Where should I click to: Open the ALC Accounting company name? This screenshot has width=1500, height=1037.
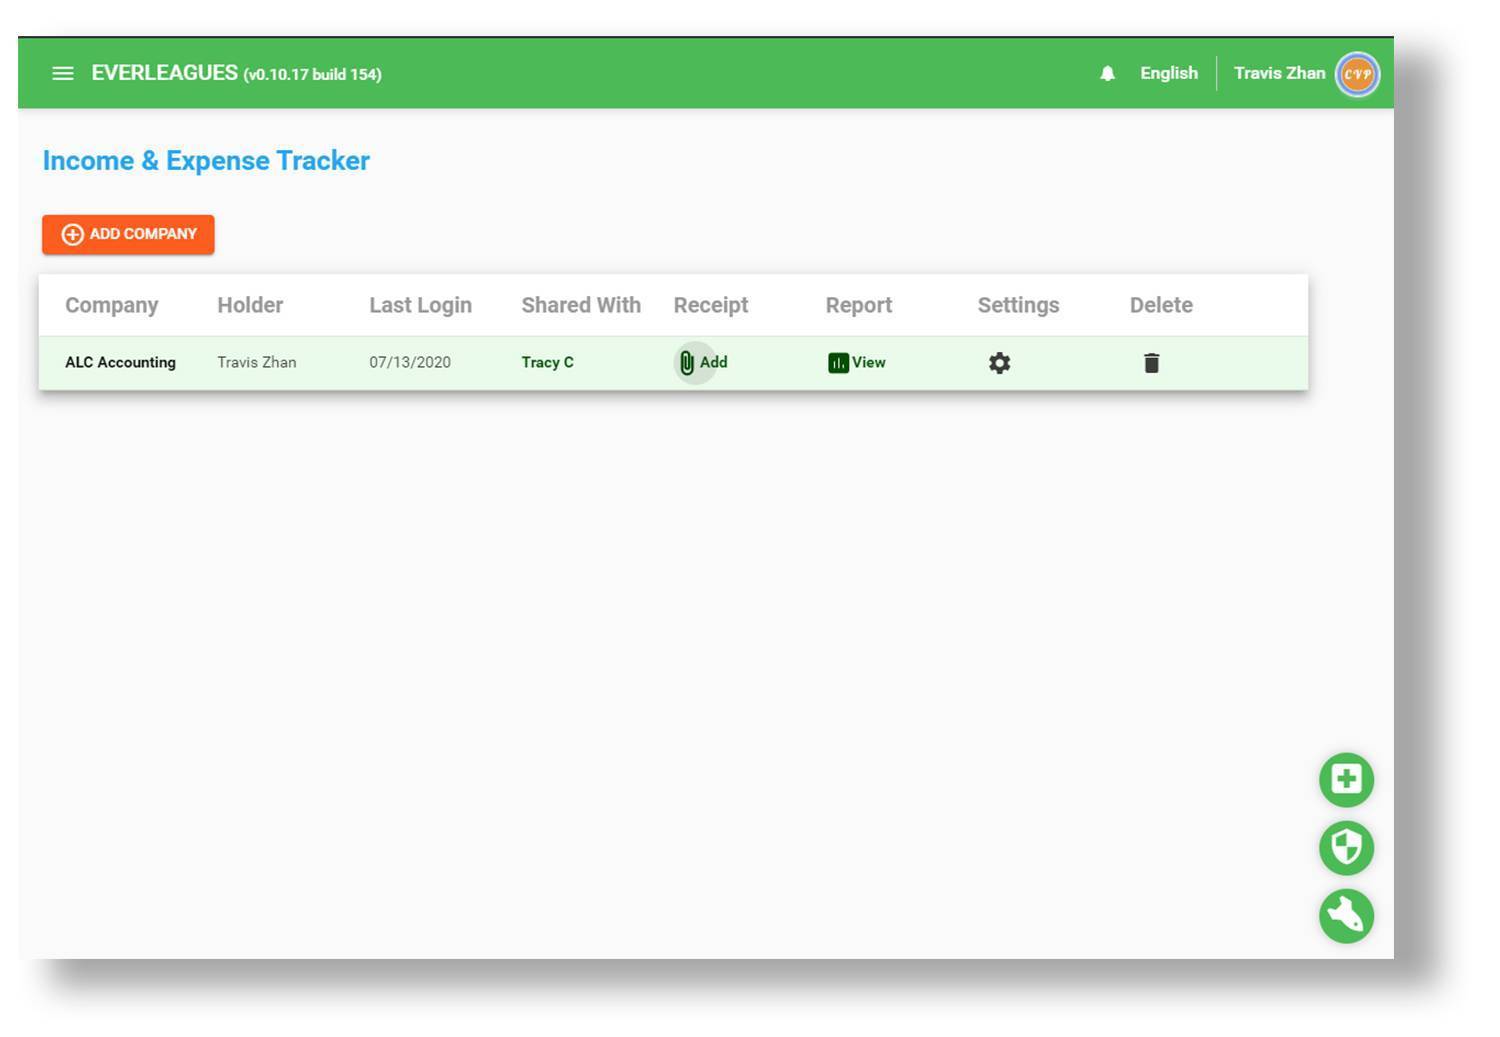pos(120,362)
